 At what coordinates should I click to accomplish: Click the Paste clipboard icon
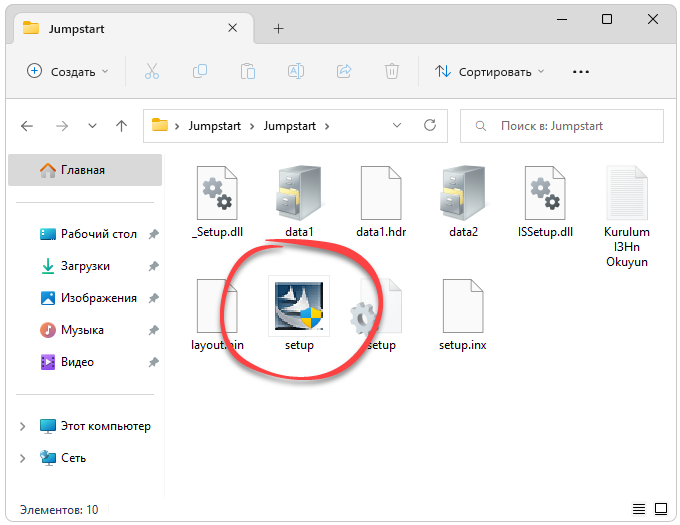point(248,71)
